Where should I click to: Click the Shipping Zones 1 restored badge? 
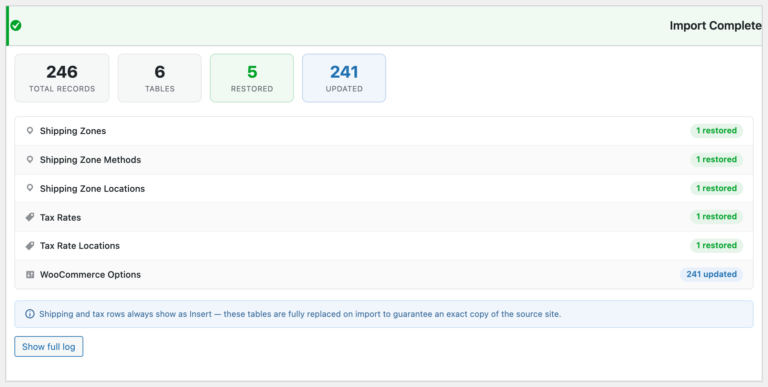pos(717,131)
